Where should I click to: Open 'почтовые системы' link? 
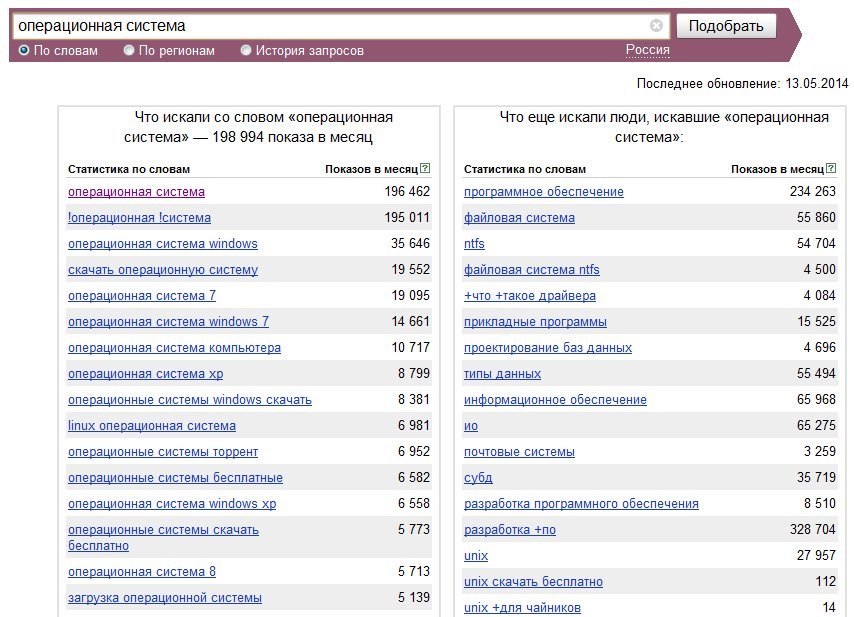[519, 452]
